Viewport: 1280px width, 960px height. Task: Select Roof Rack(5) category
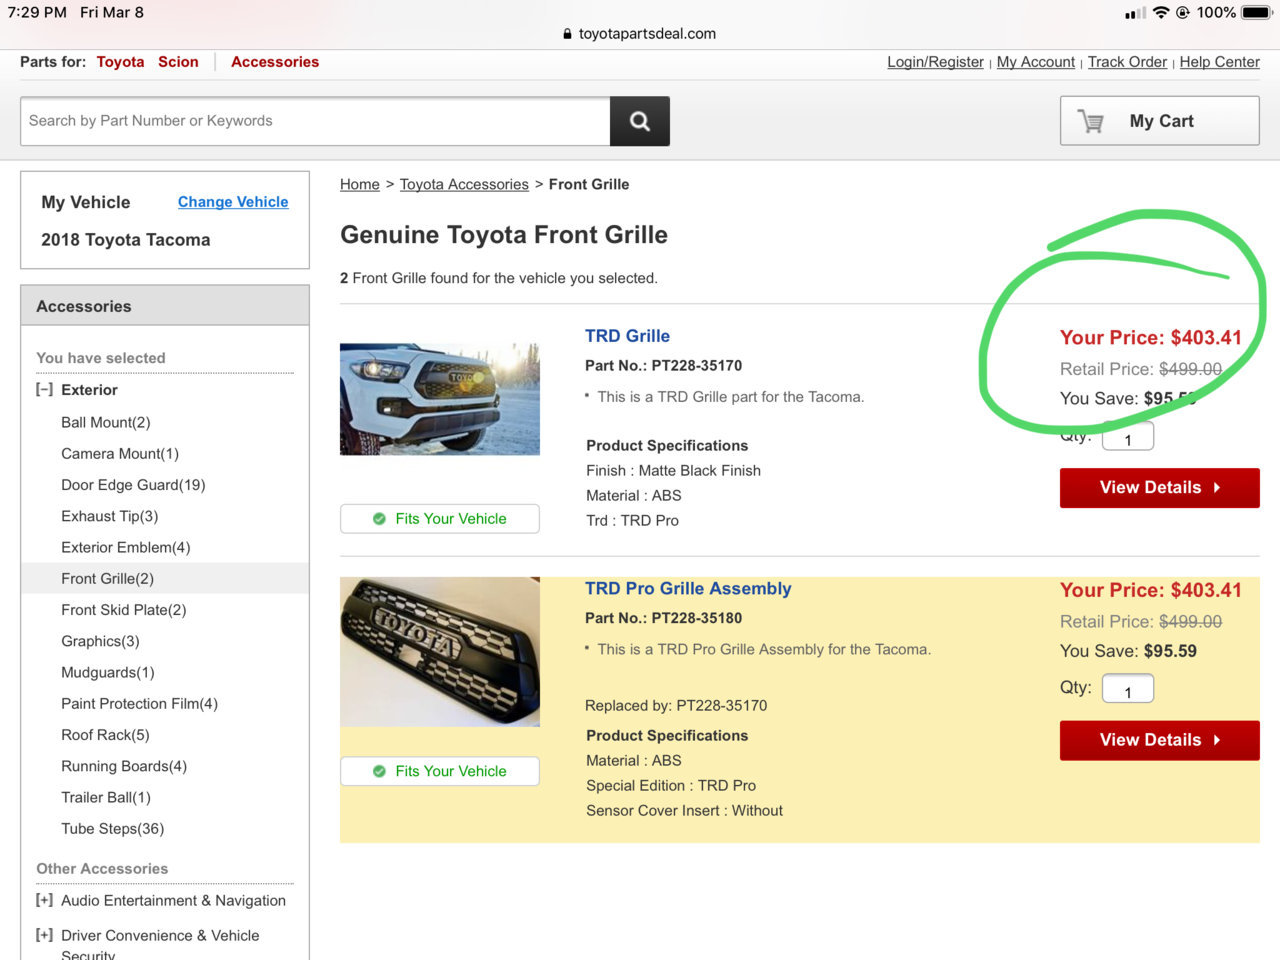coord(105,735)
